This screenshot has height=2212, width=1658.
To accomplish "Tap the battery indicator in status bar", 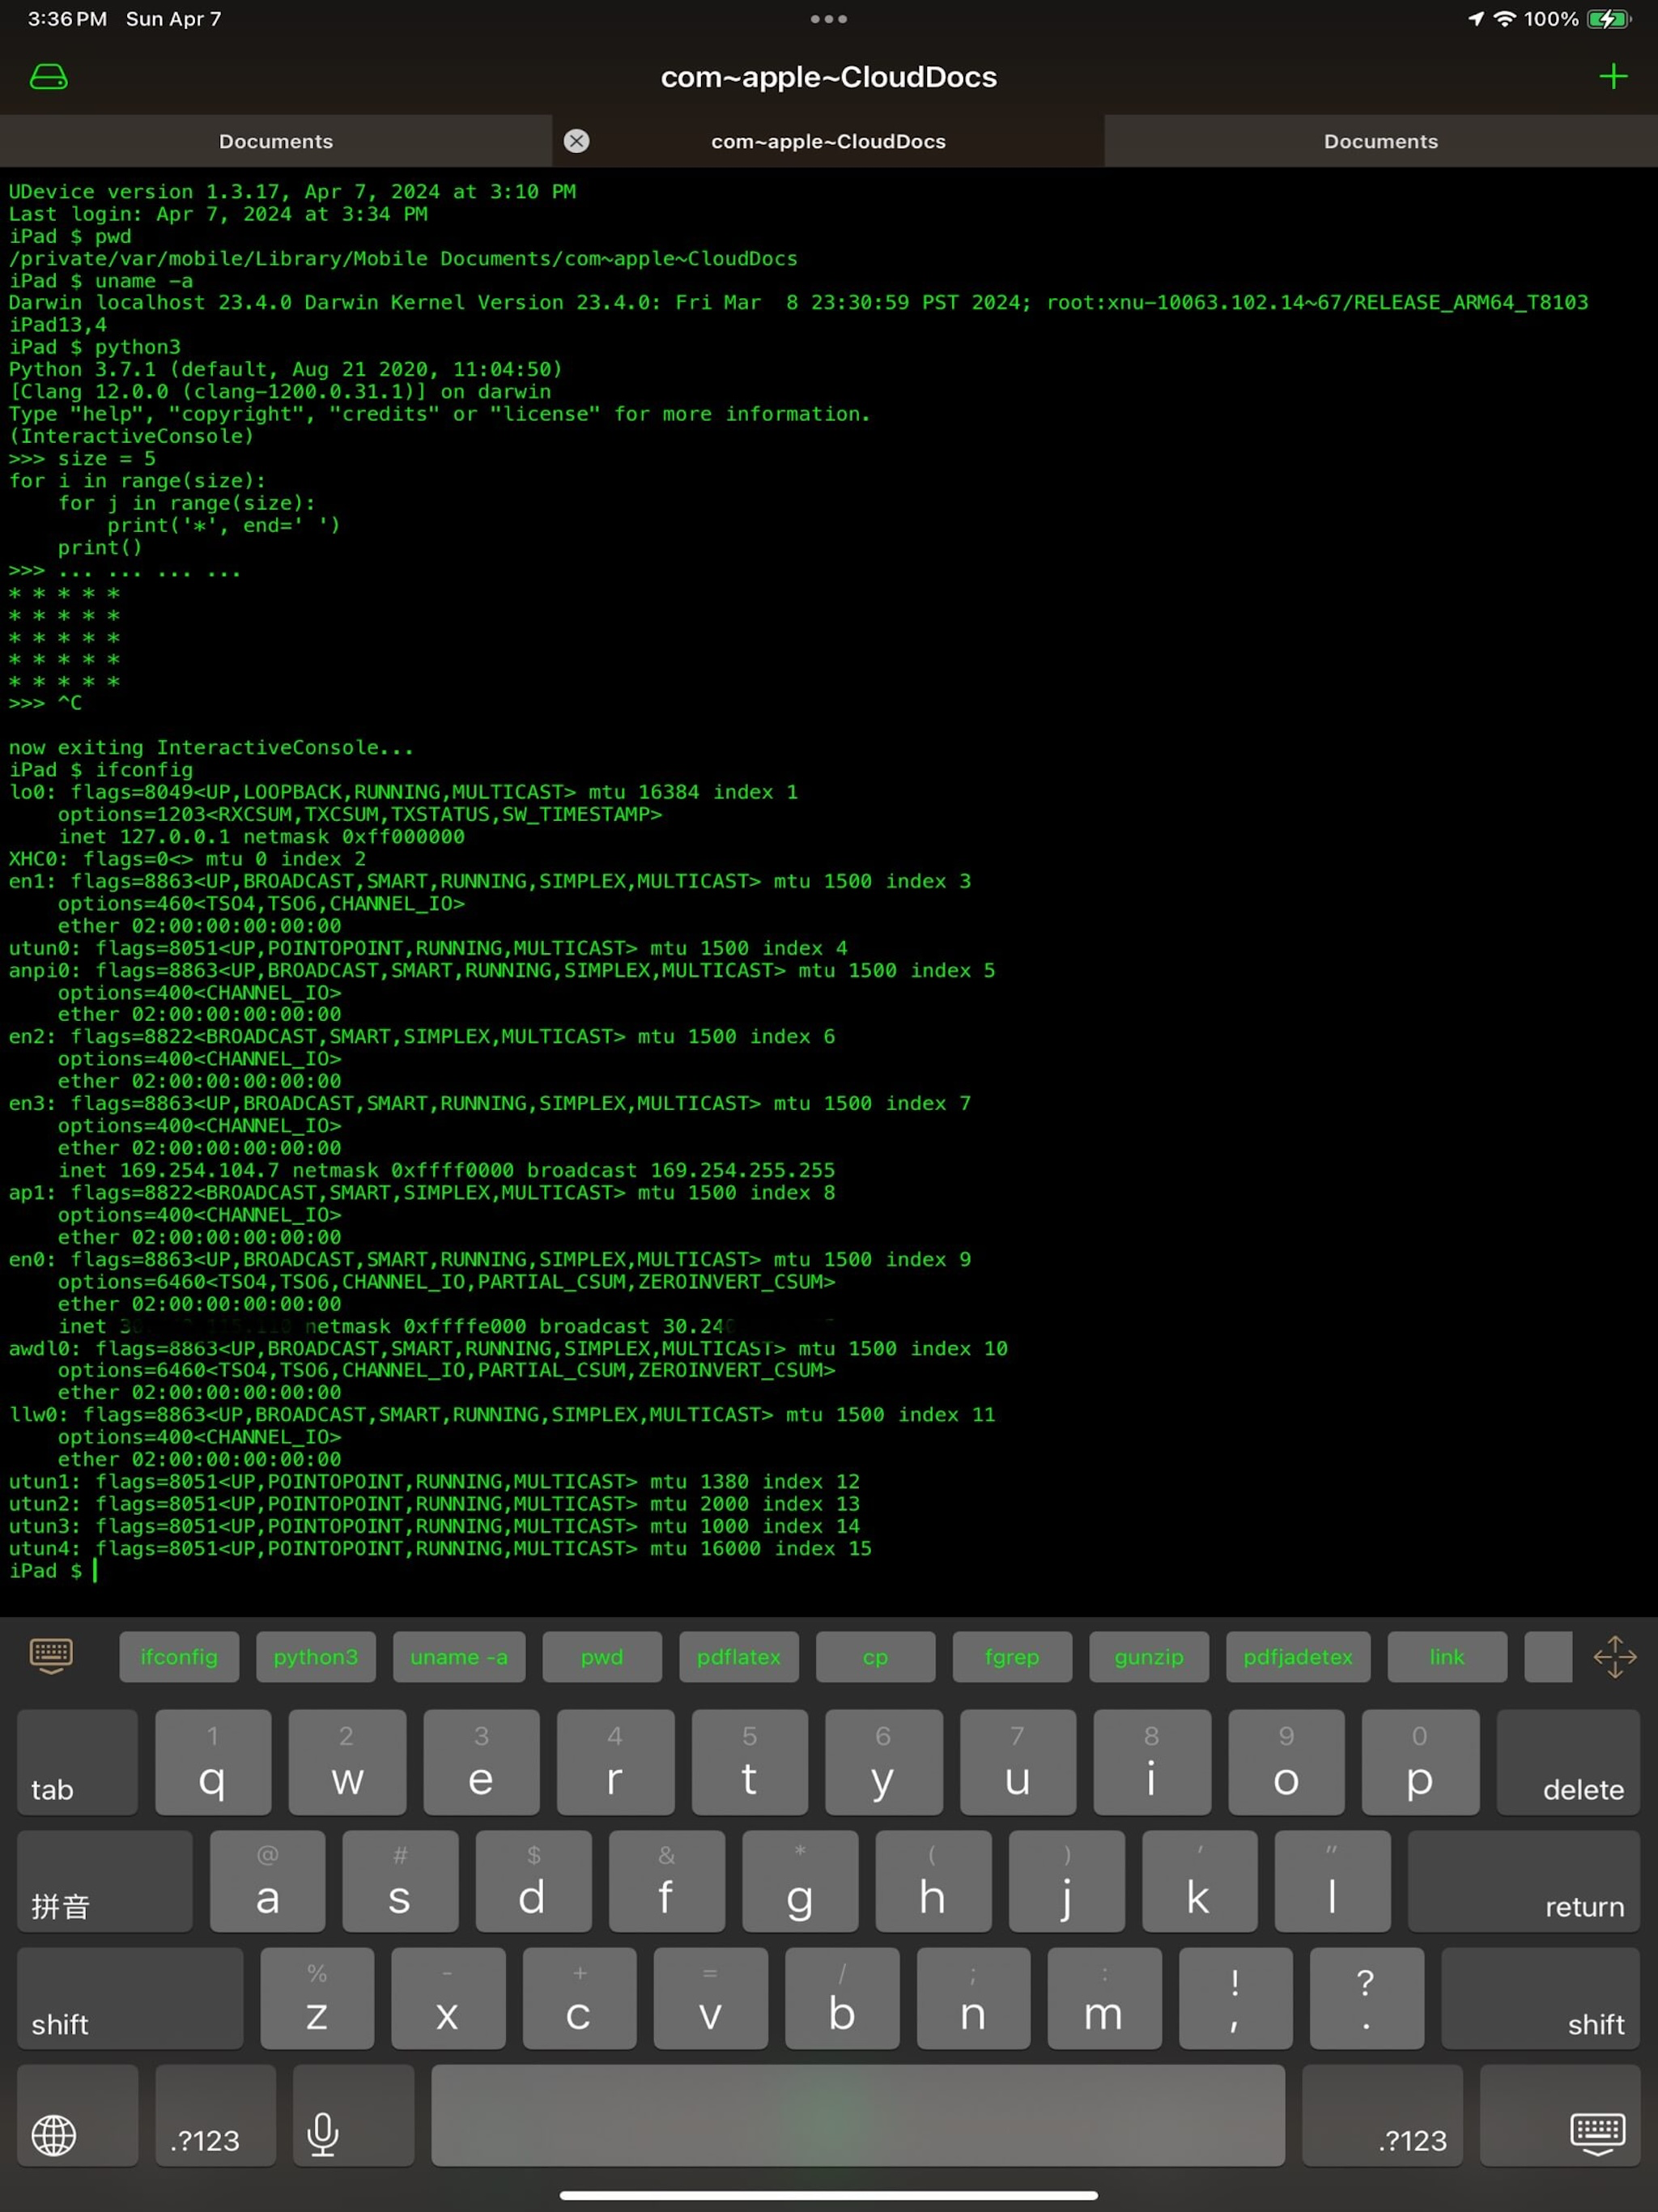I will (x=1608, y=19).
